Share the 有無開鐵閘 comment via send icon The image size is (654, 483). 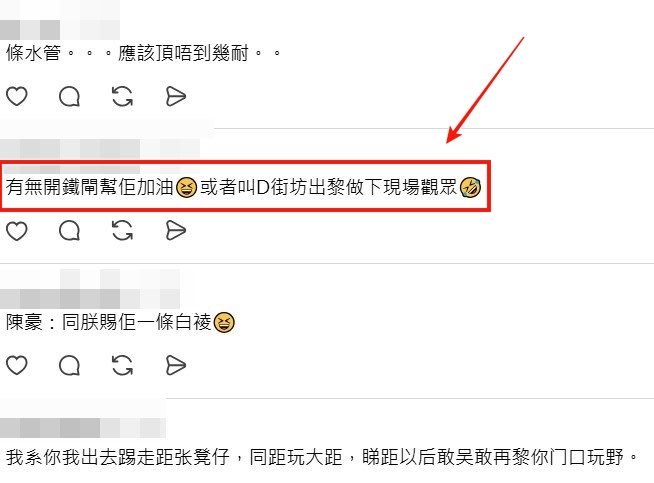click(x=175, y=231)
